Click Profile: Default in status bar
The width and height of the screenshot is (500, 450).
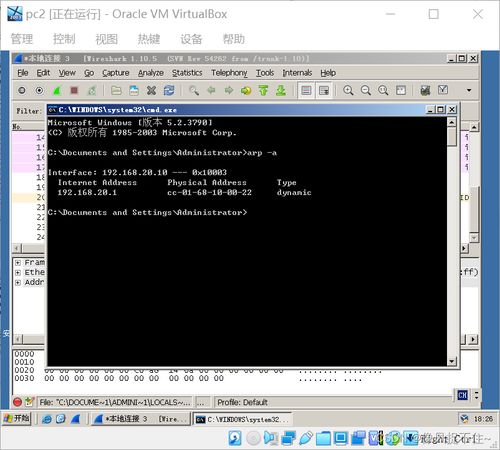(x=242, y=402)
